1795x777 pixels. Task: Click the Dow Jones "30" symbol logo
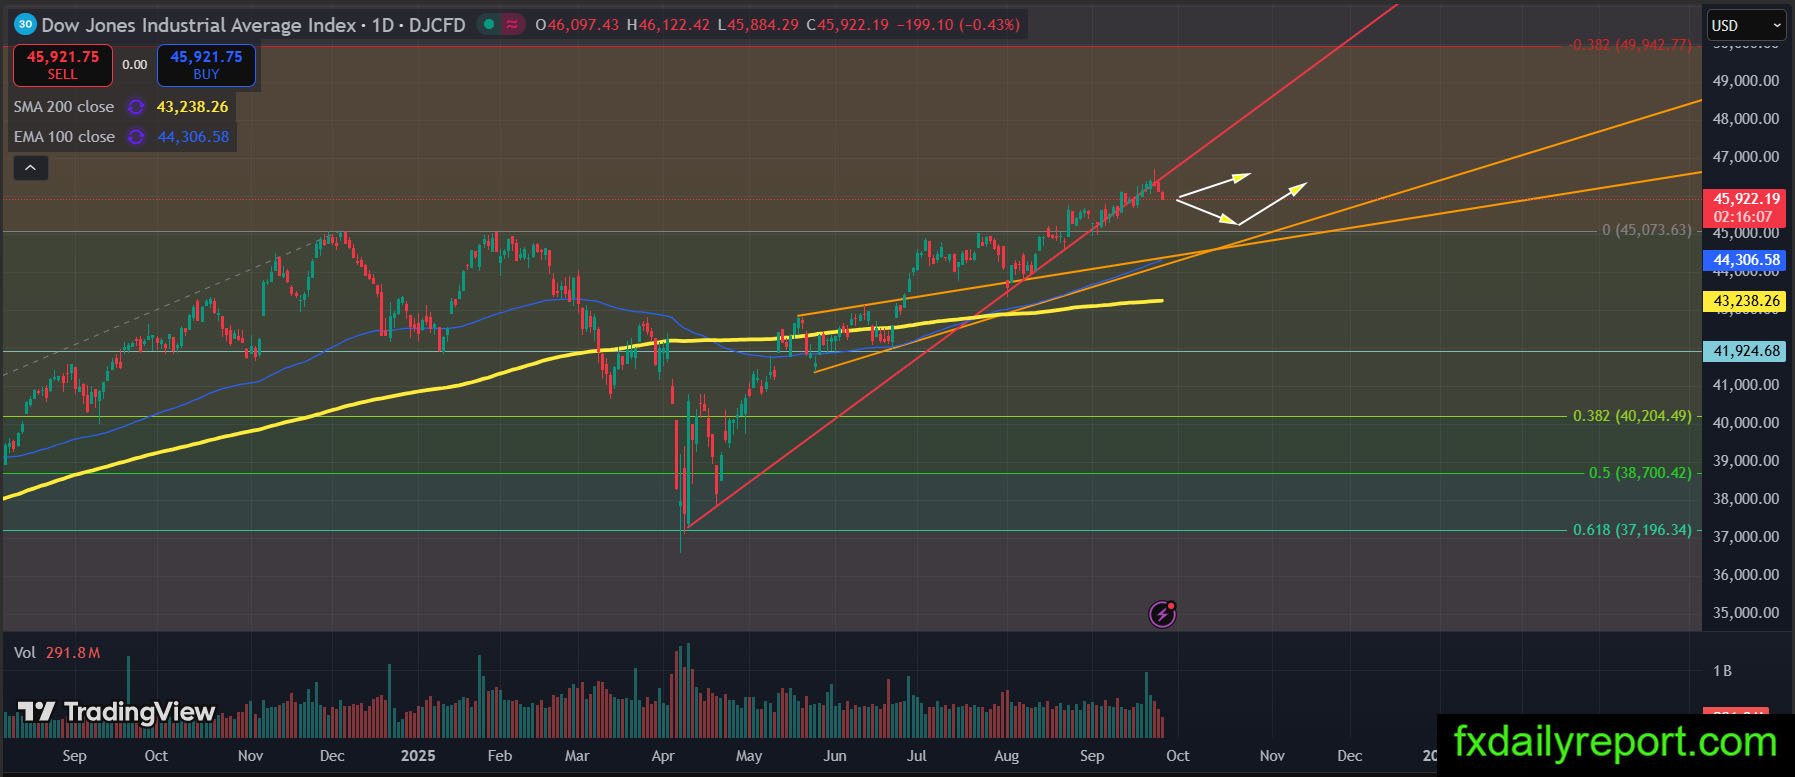[25, 25]
